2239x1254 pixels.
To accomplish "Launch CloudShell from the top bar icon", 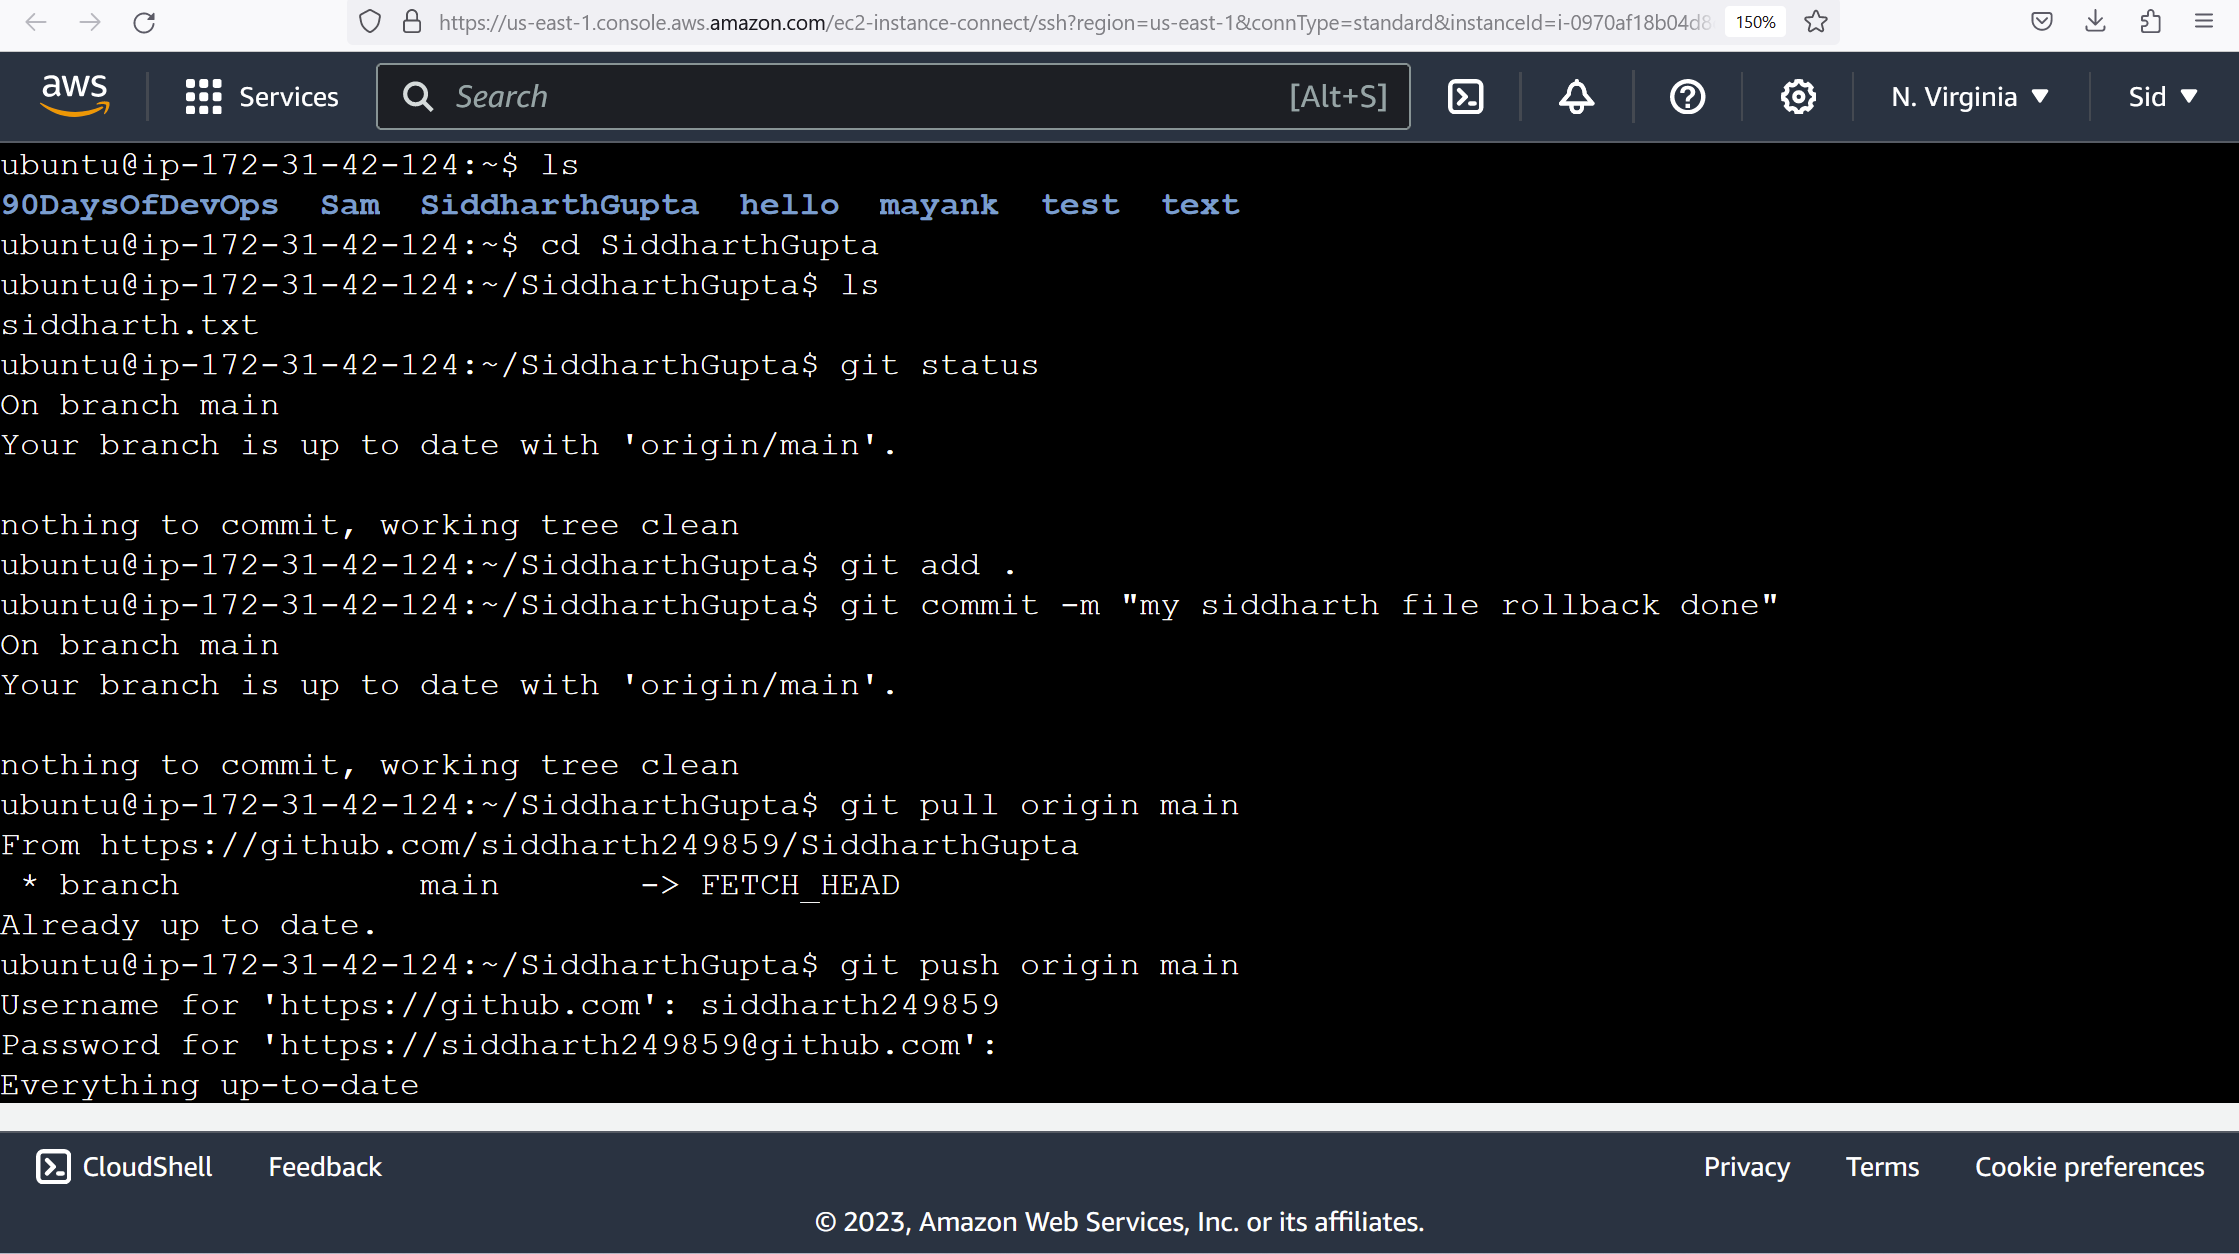I will [1466, 97].
